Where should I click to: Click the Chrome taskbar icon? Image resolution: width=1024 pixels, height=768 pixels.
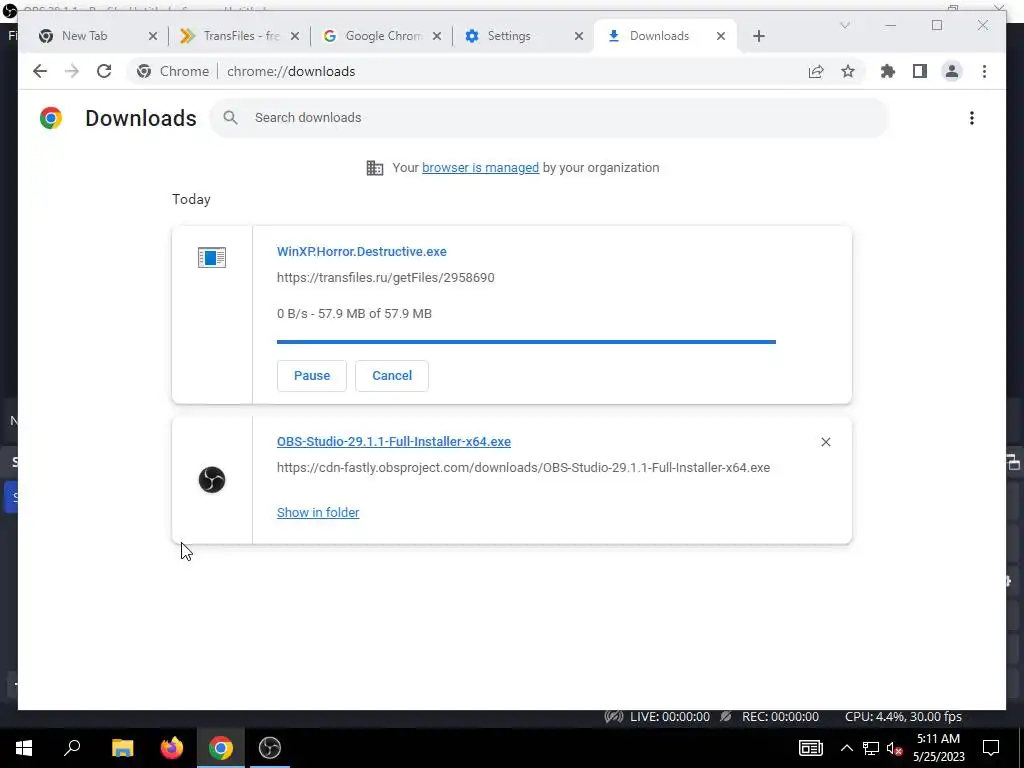[221, 748]
